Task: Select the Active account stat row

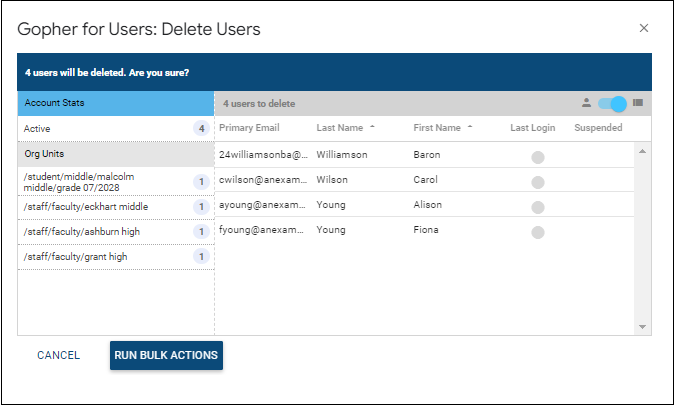Action: pyautogui.click(x=116, y=128)
